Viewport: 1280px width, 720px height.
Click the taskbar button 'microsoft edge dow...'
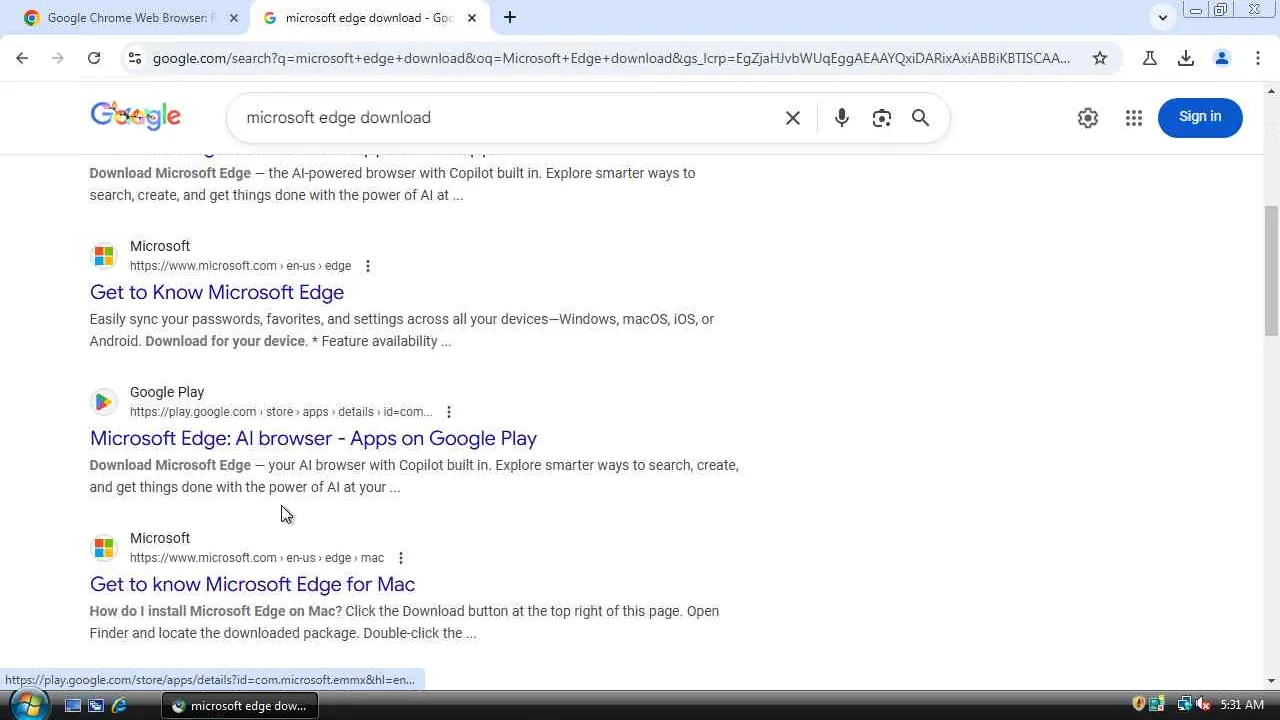tap(240, 705)
